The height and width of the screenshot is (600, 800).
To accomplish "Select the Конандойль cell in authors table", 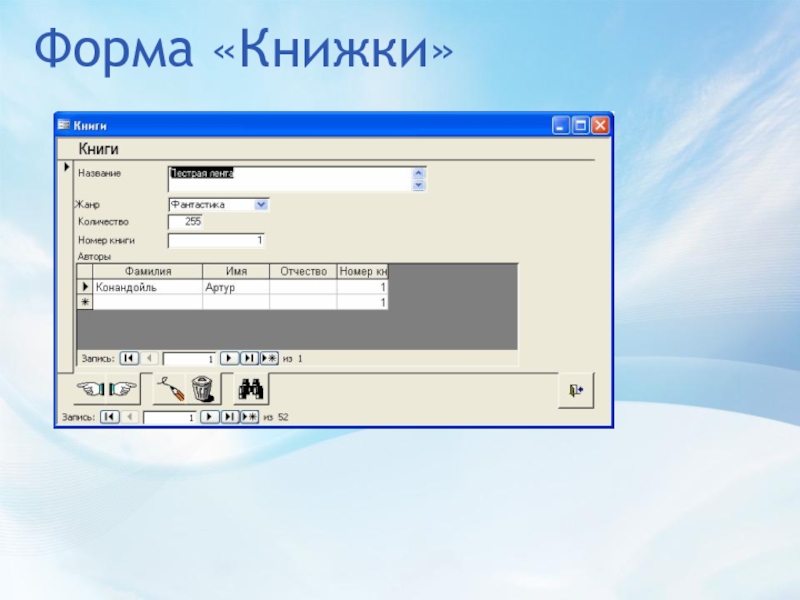I will [x=147, y=287].
